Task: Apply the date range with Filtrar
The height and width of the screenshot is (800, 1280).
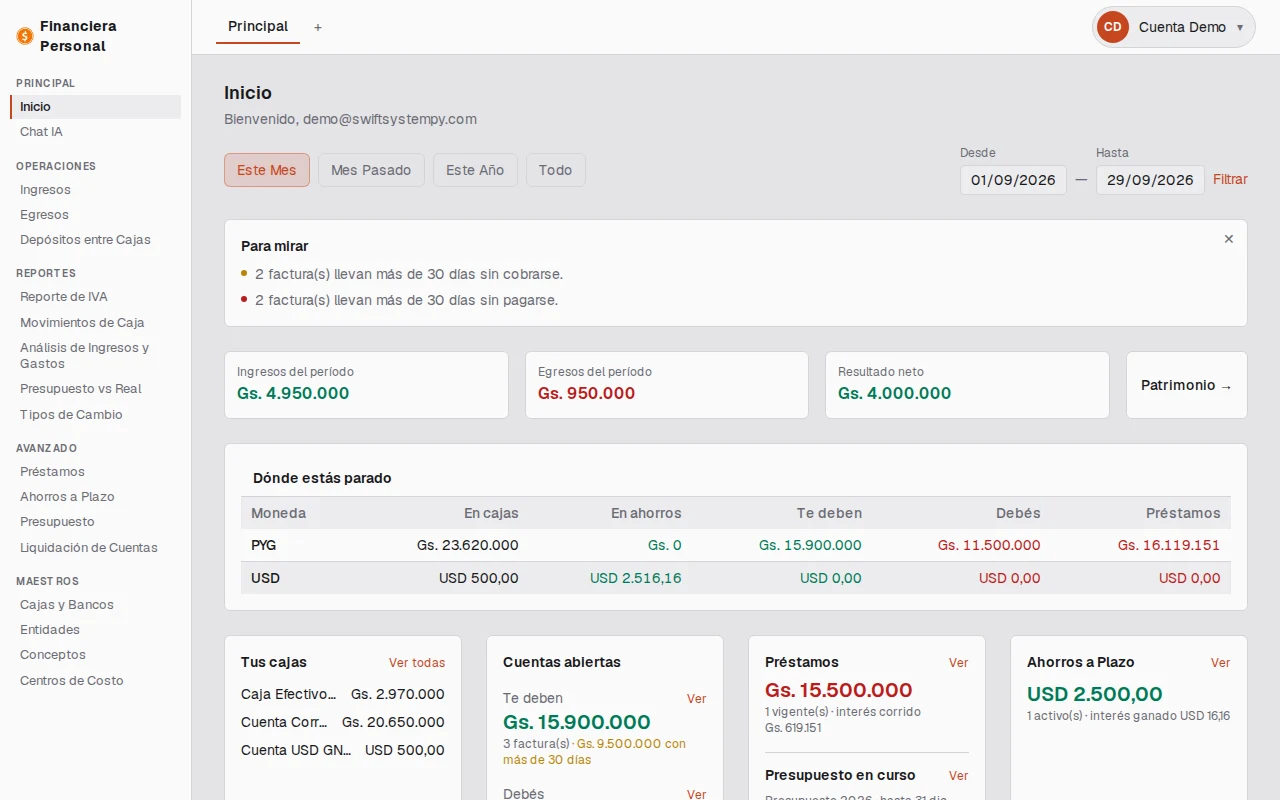Action: pos(1230,180)
